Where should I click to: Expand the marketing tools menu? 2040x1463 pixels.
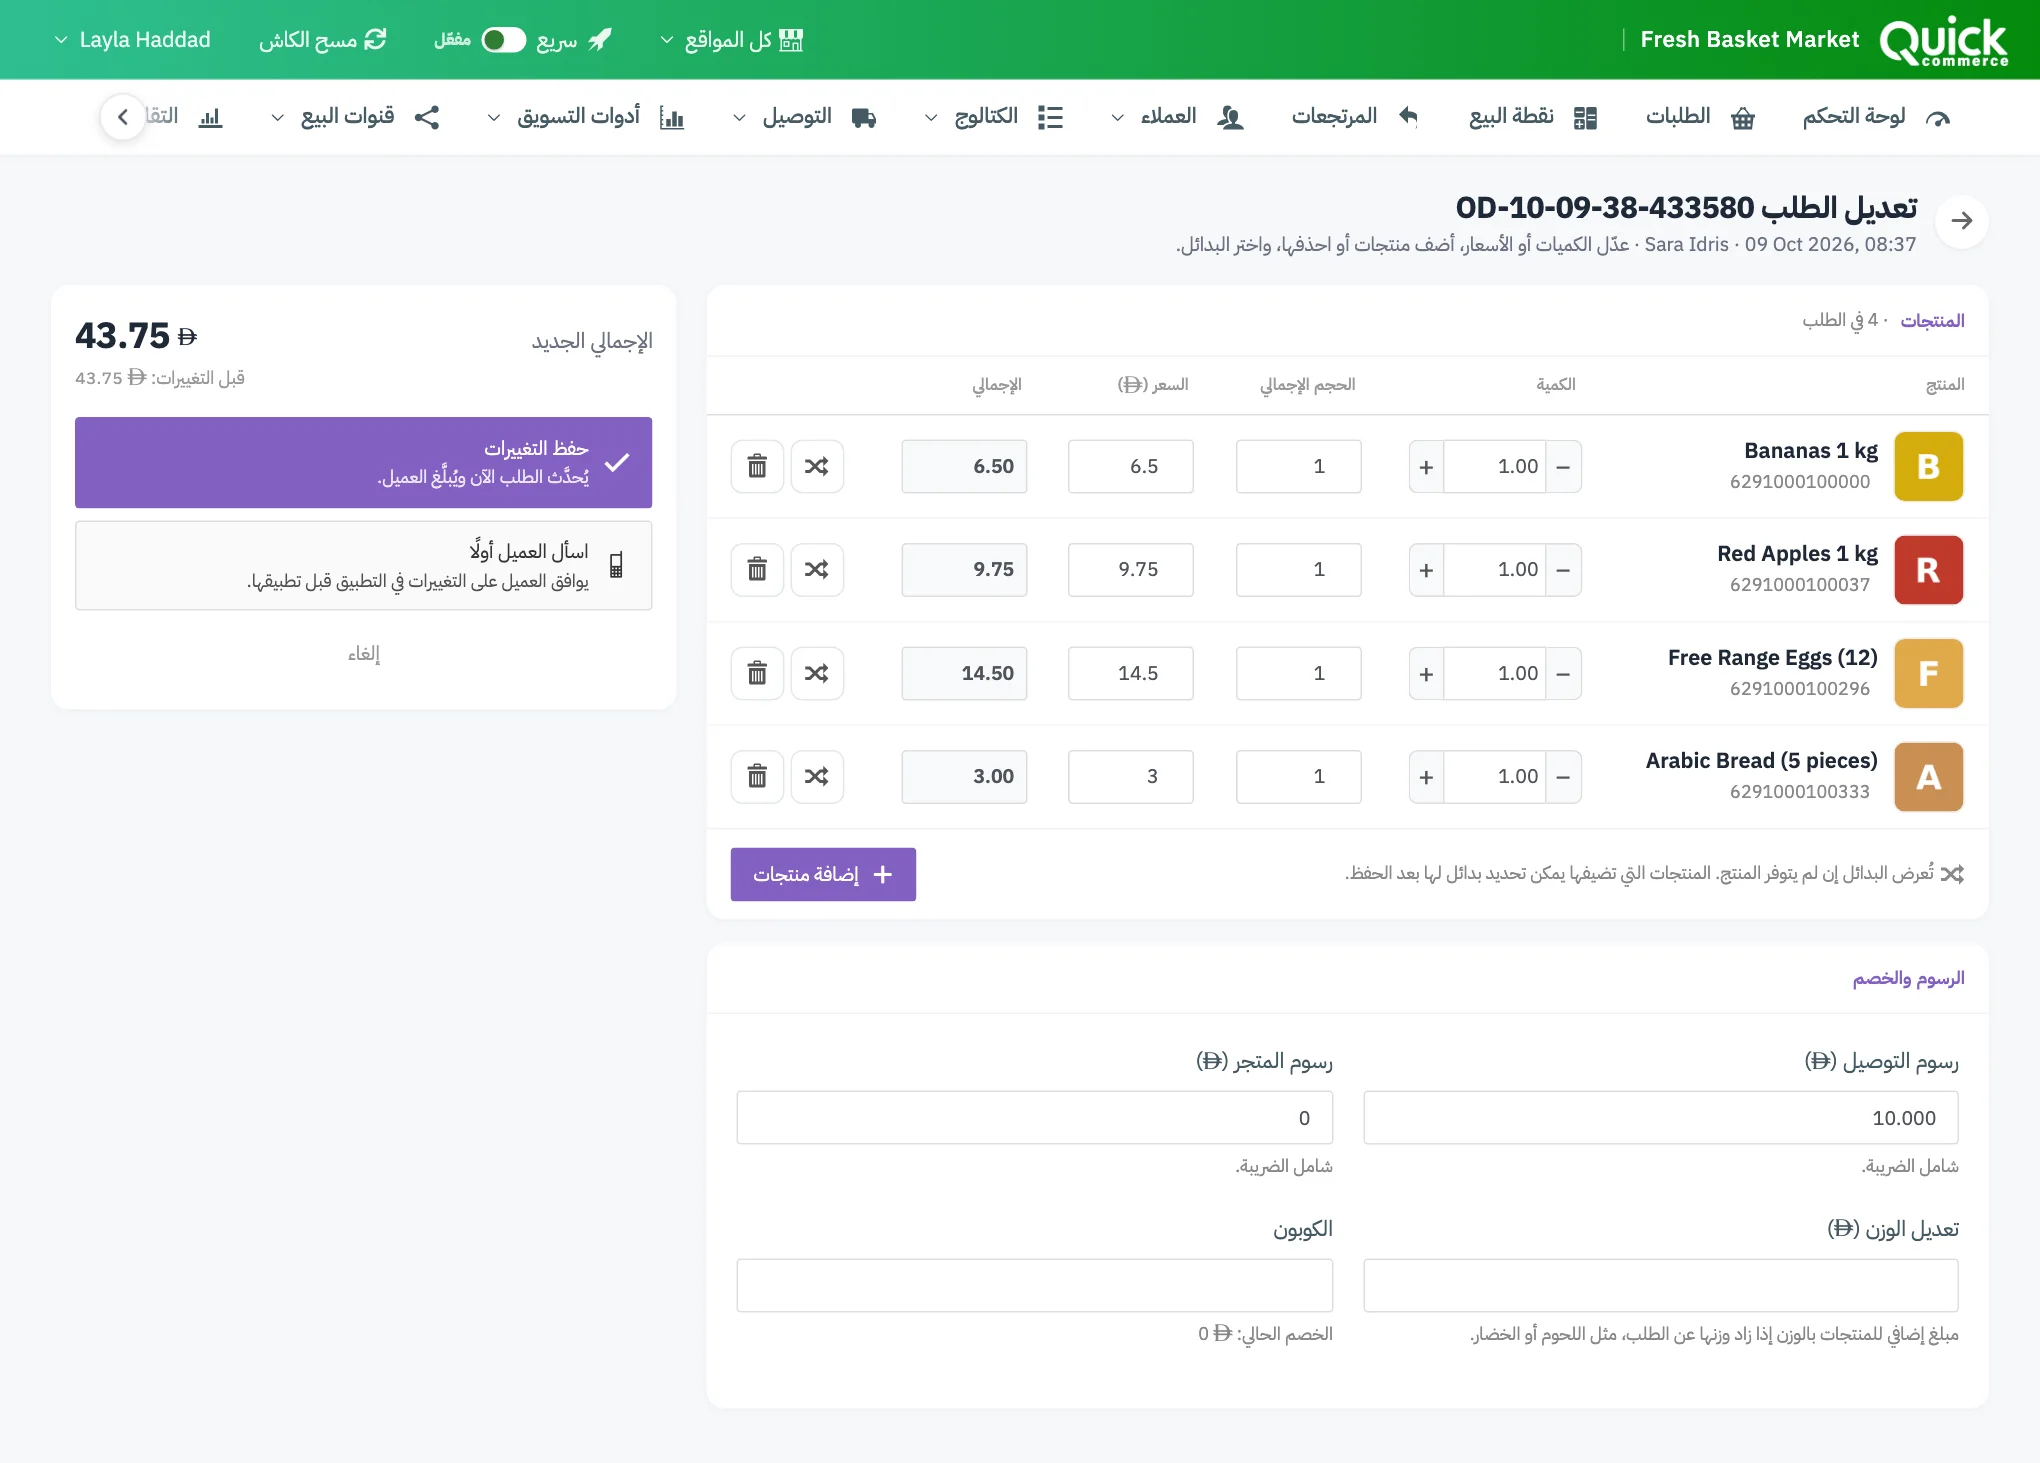(x=586, y=117)
